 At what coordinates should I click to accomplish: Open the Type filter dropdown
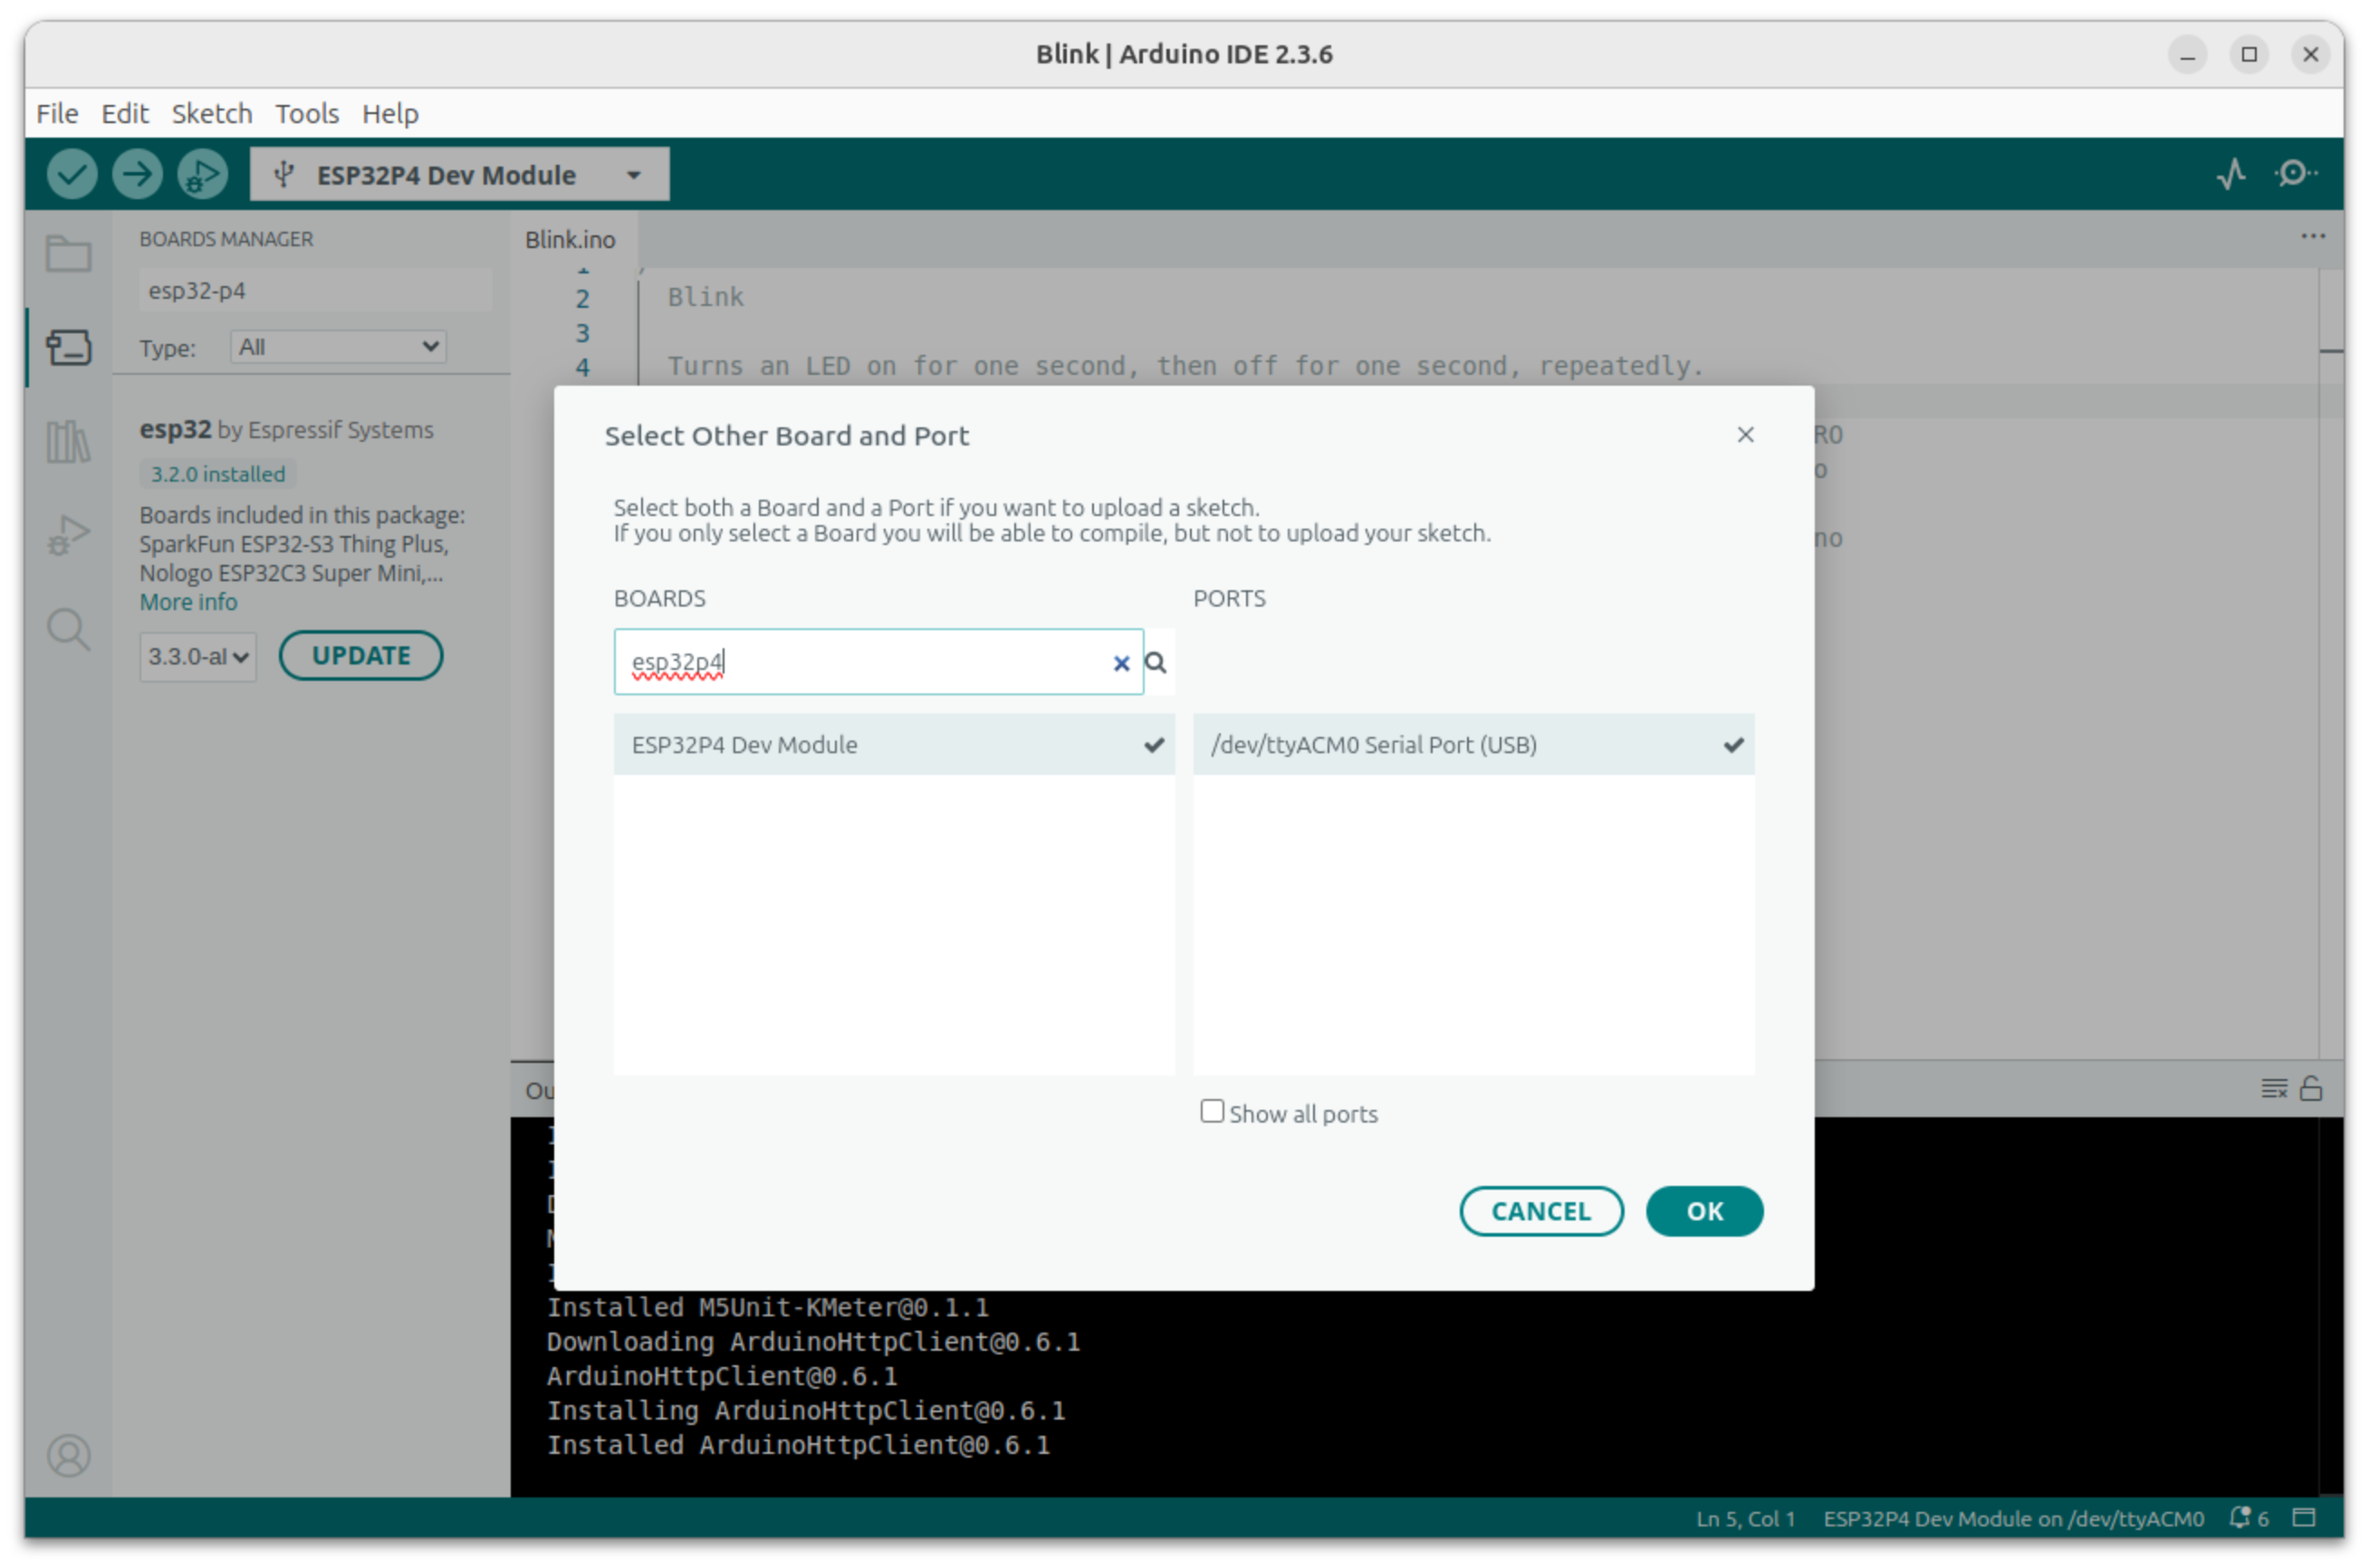click(338, 347)
